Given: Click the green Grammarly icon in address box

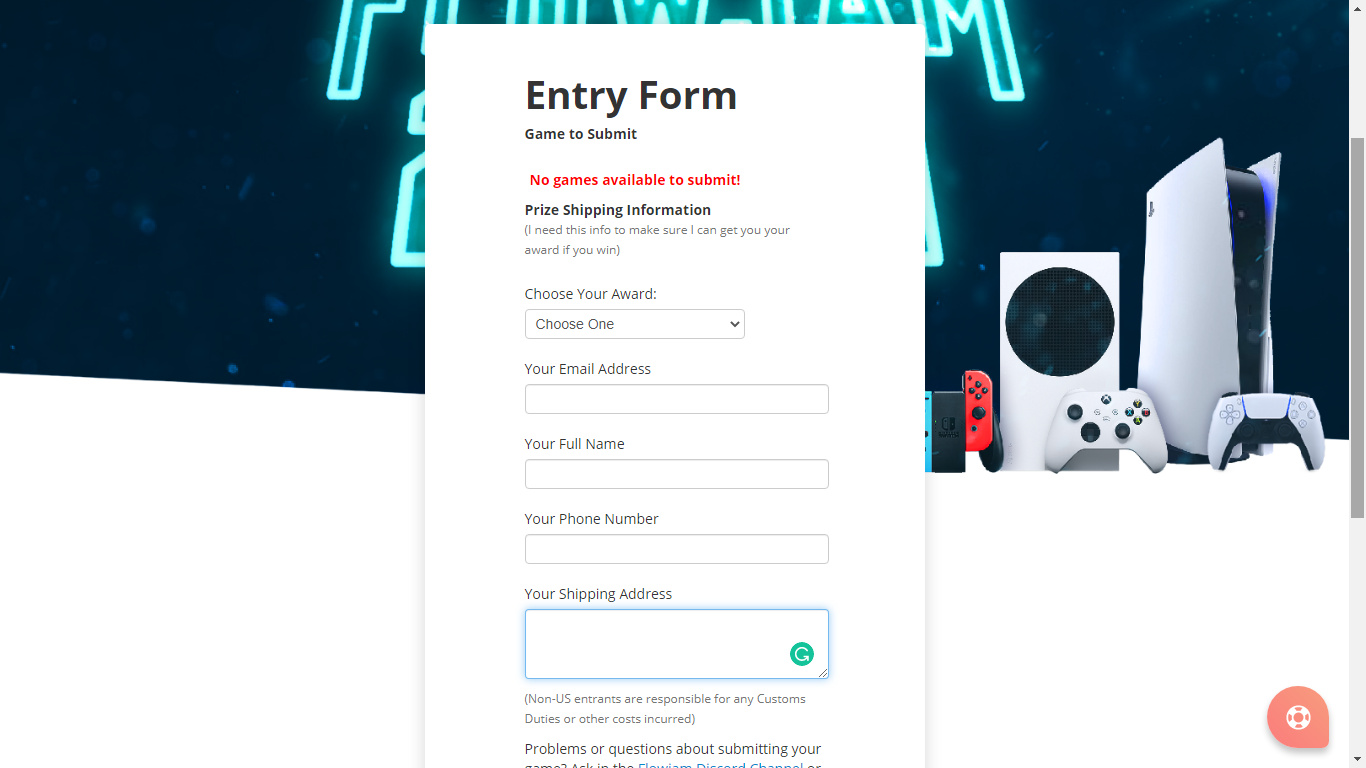Looking at the screenshot, I should coord(802,654).
